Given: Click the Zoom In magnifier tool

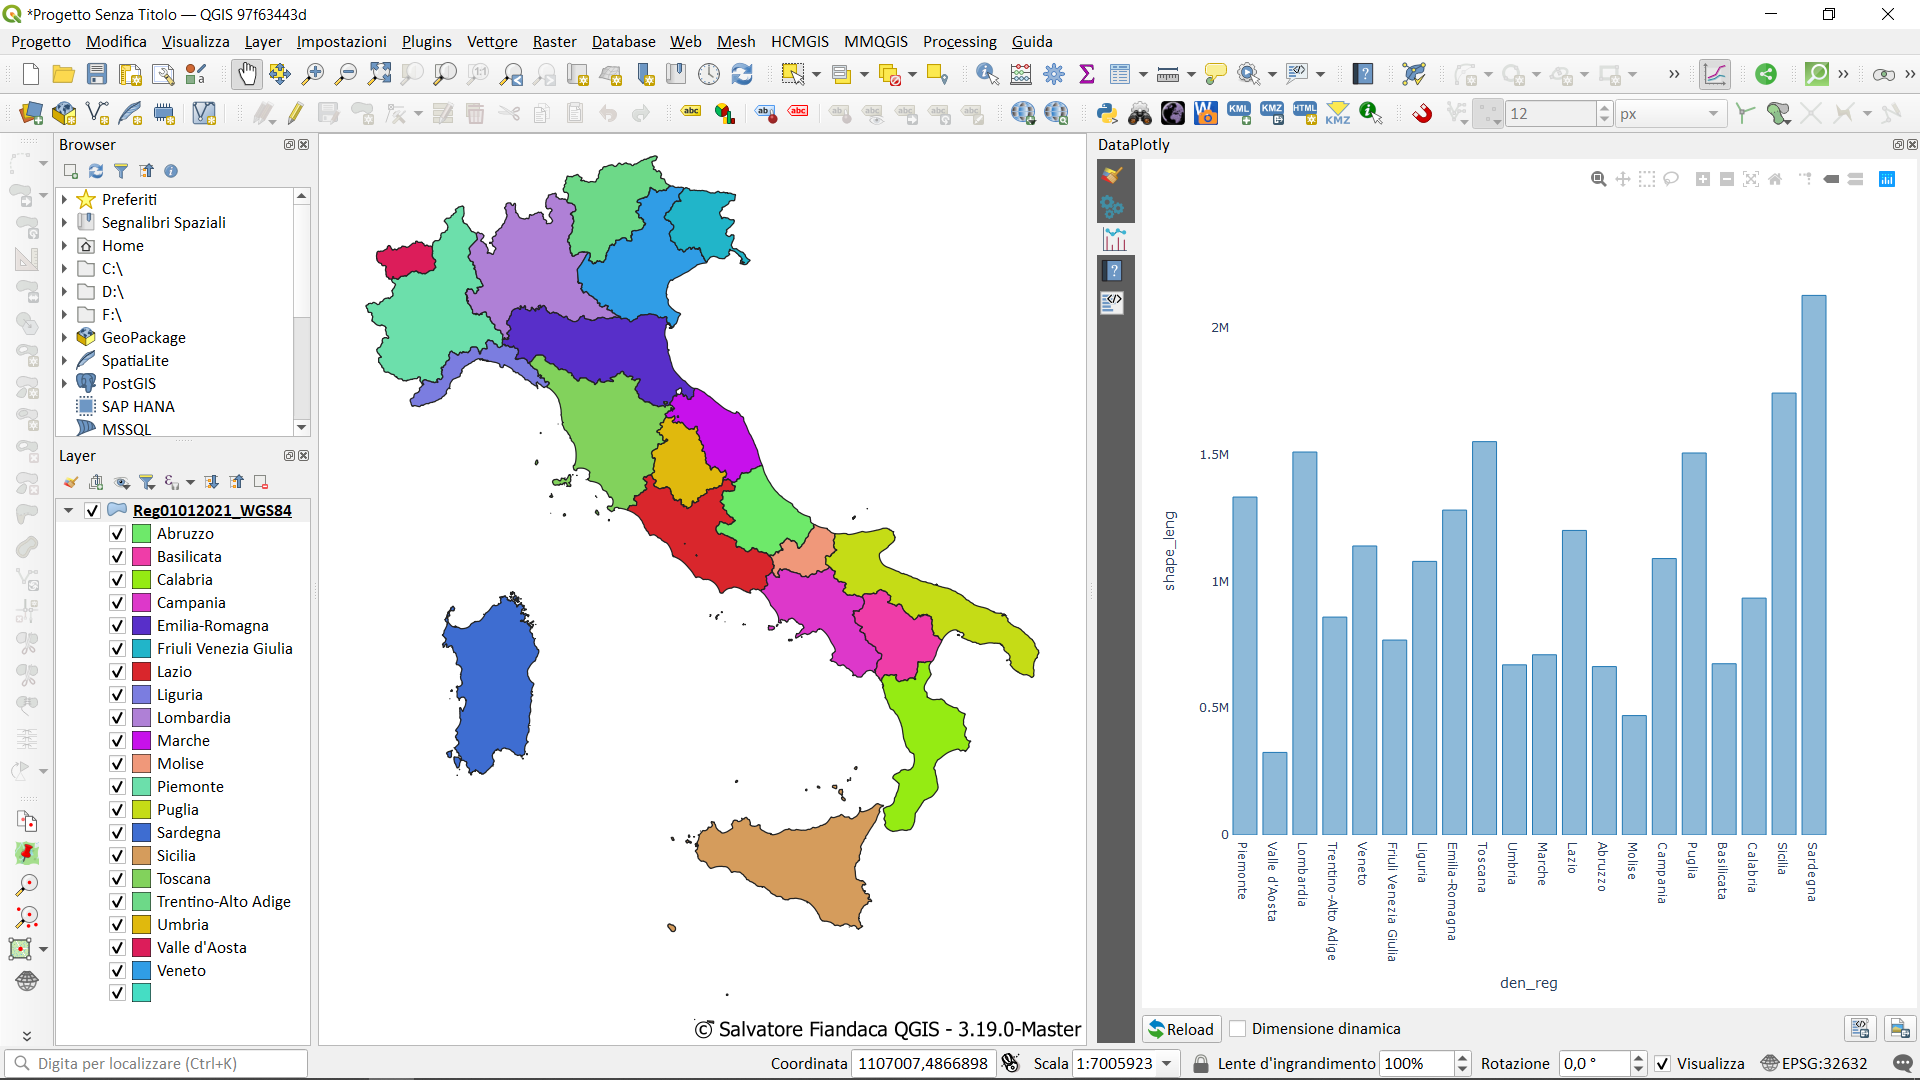Looking at the screenshot, I should (x=313, y=74).
